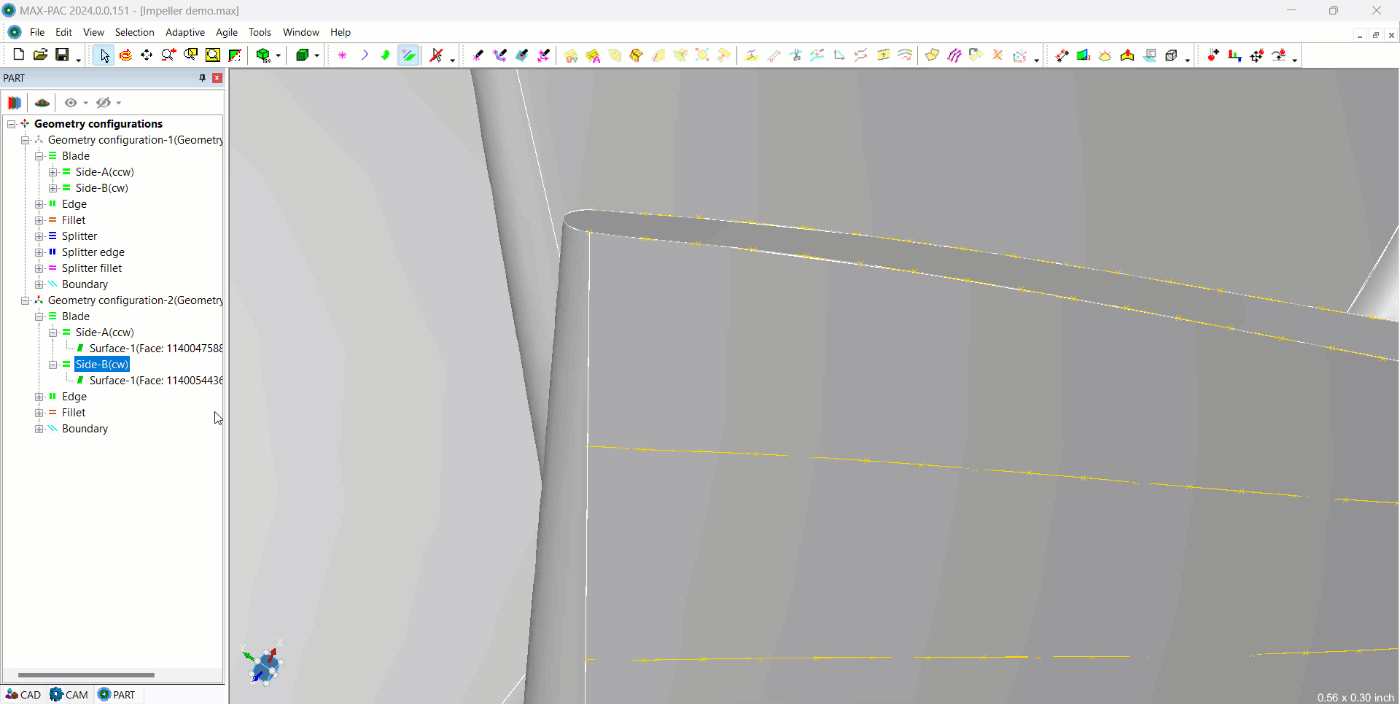Switch to the CAM tab
Viewport: 1400px width, 704px height.
69,694
